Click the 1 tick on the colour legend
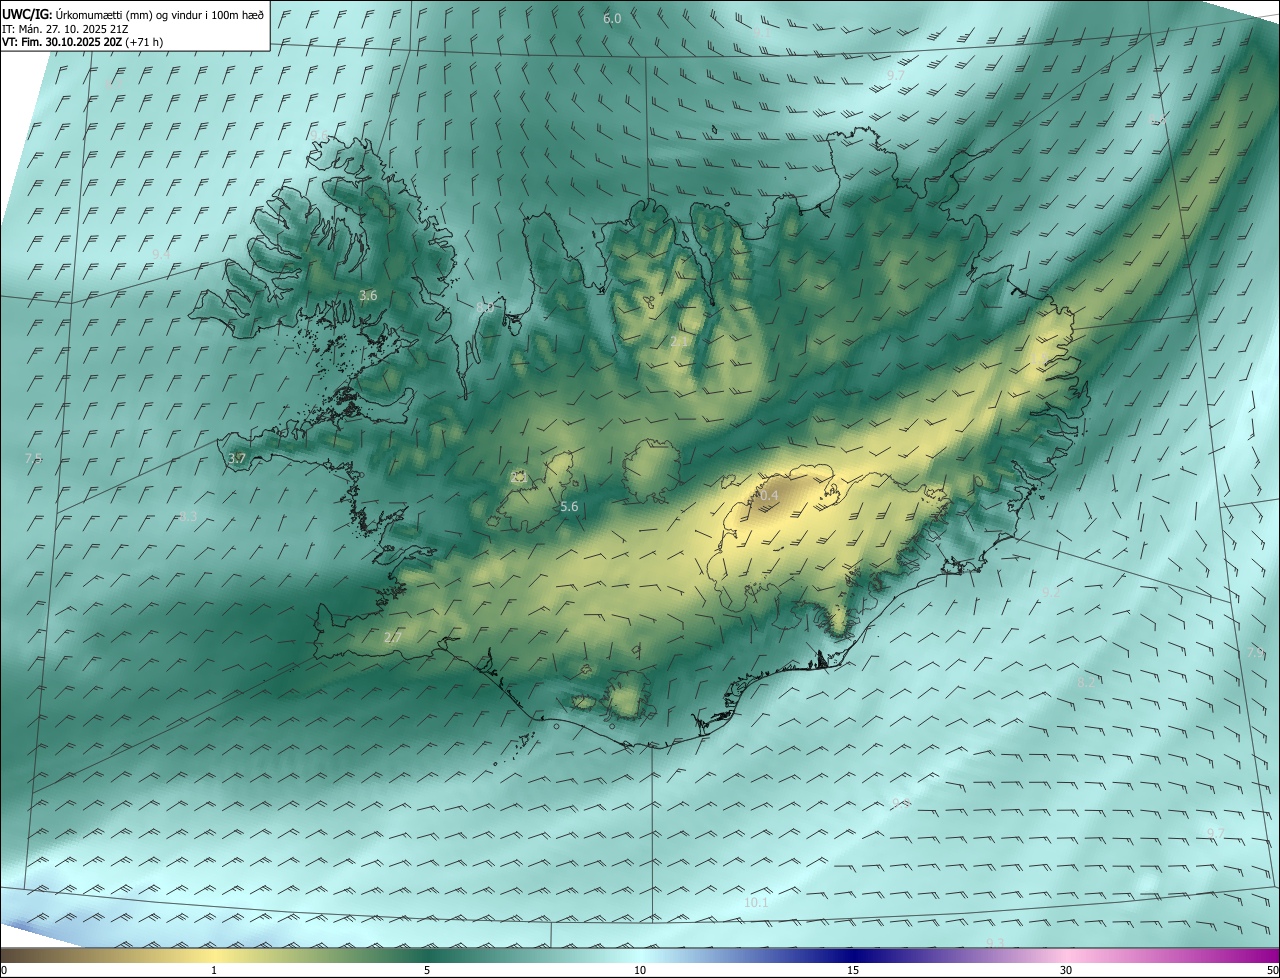The image size is (1280, 978). 214,970
